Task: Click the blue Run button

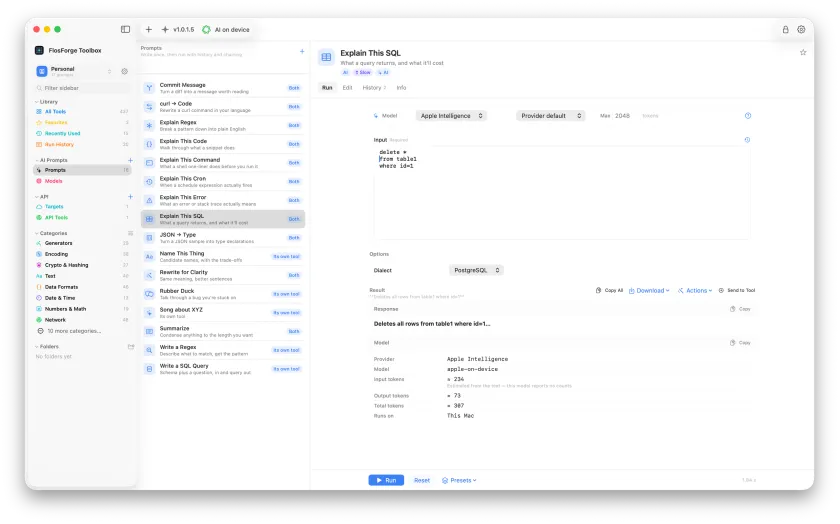Action: (386, 481)
